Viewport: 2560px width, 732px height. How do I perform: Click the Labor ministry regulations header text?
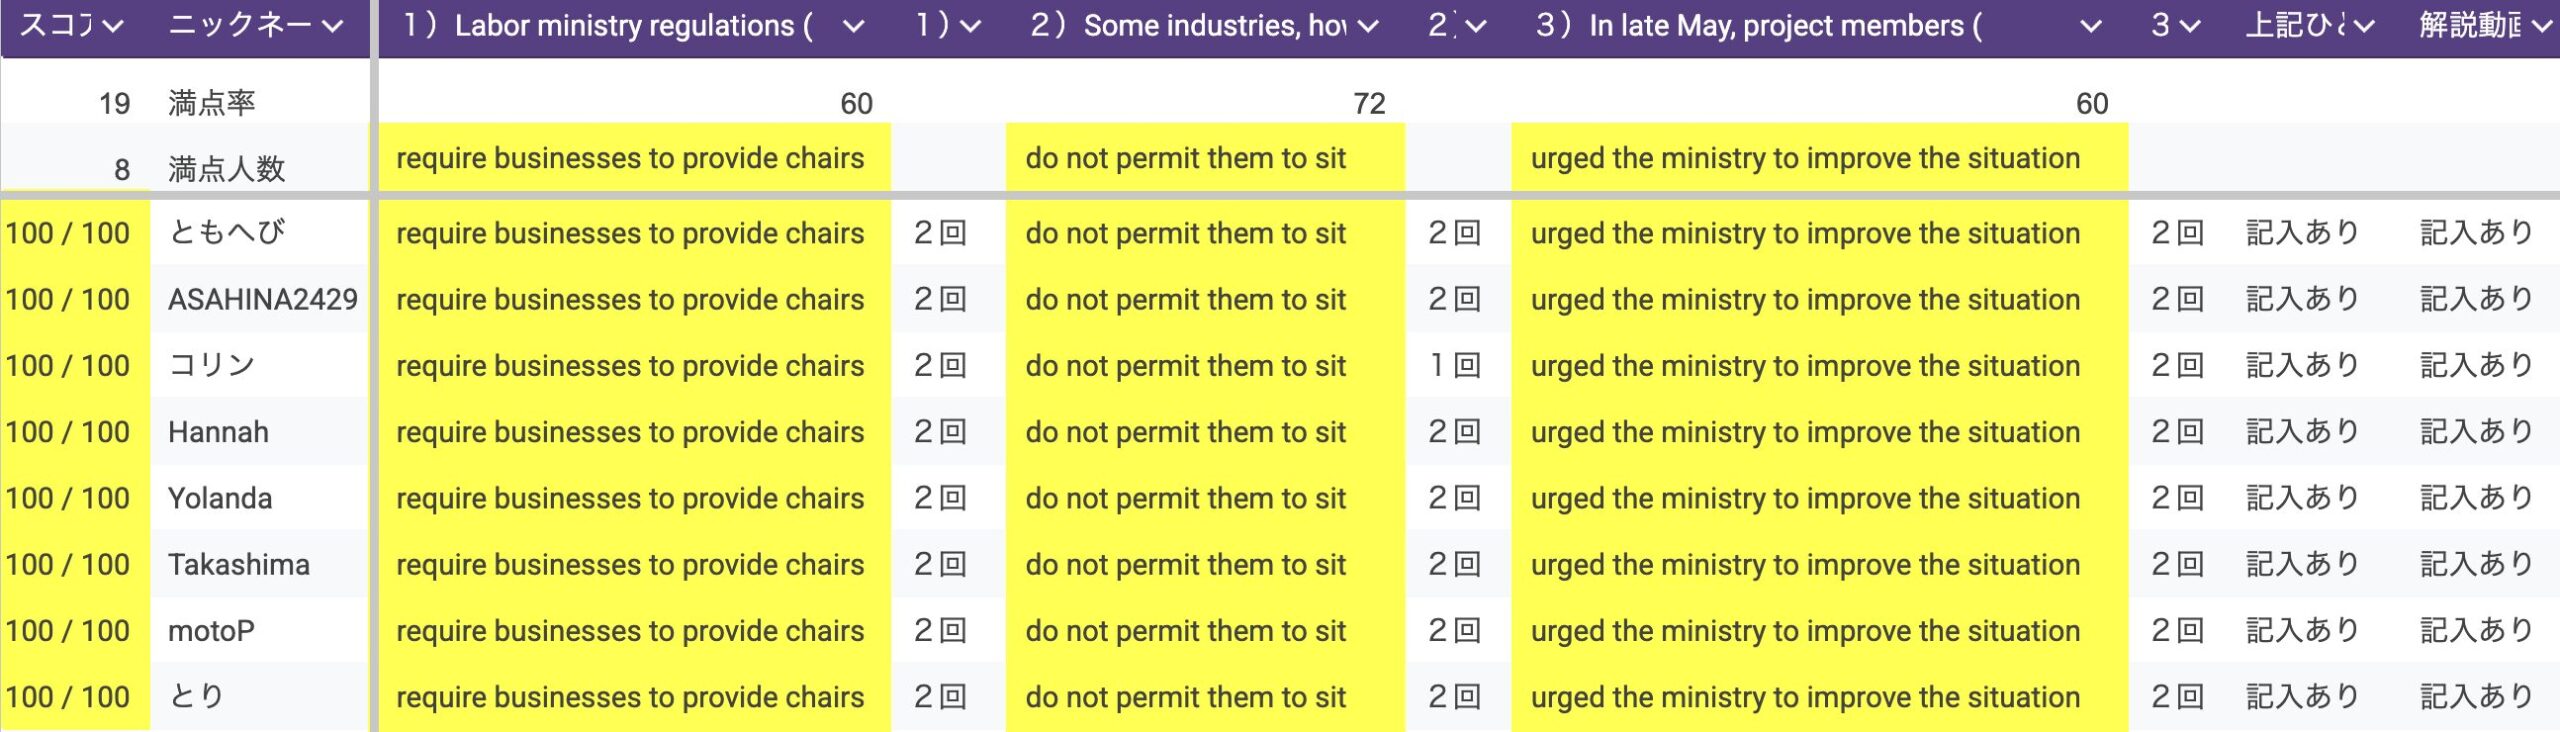point(610,26)
